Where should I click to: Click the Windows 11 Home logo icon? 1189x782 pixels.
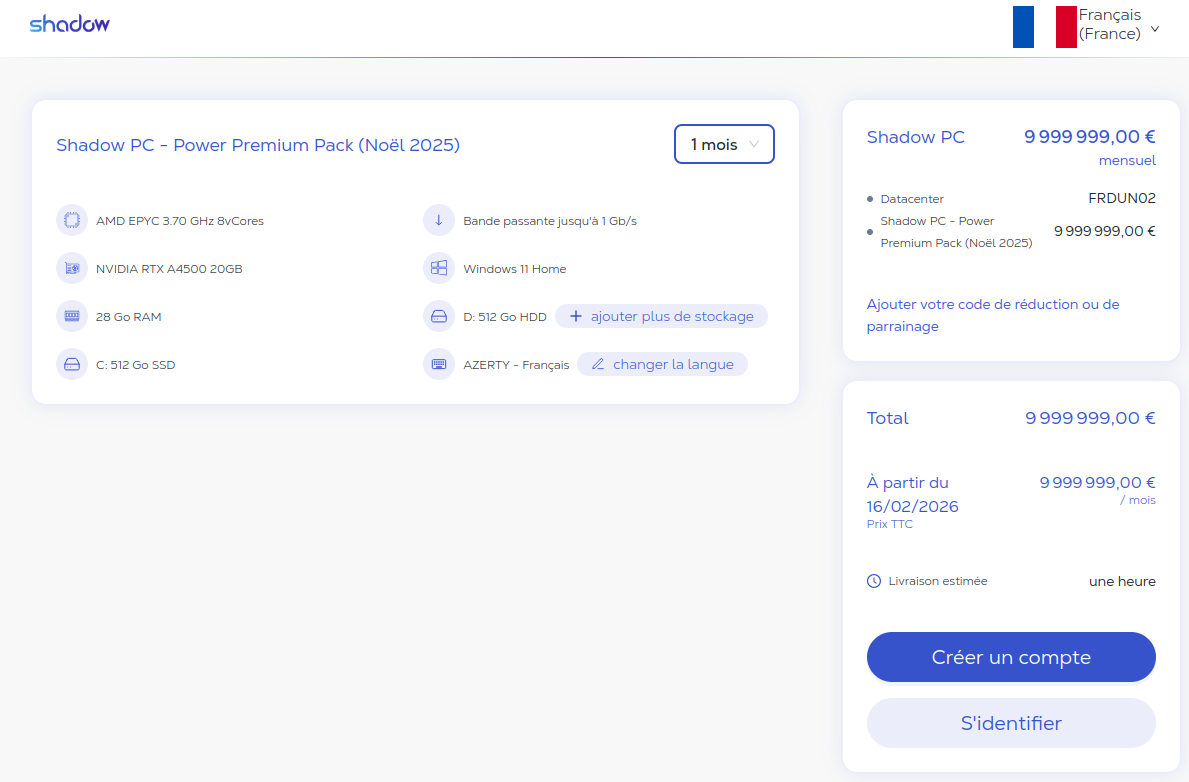pos(439,269)
